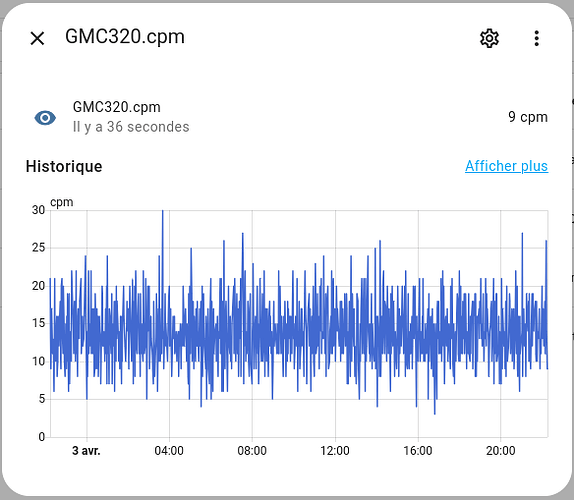Click the cpm unit label above chart
Viewport: 574px width, 500px height.
(x=62, y=202)
